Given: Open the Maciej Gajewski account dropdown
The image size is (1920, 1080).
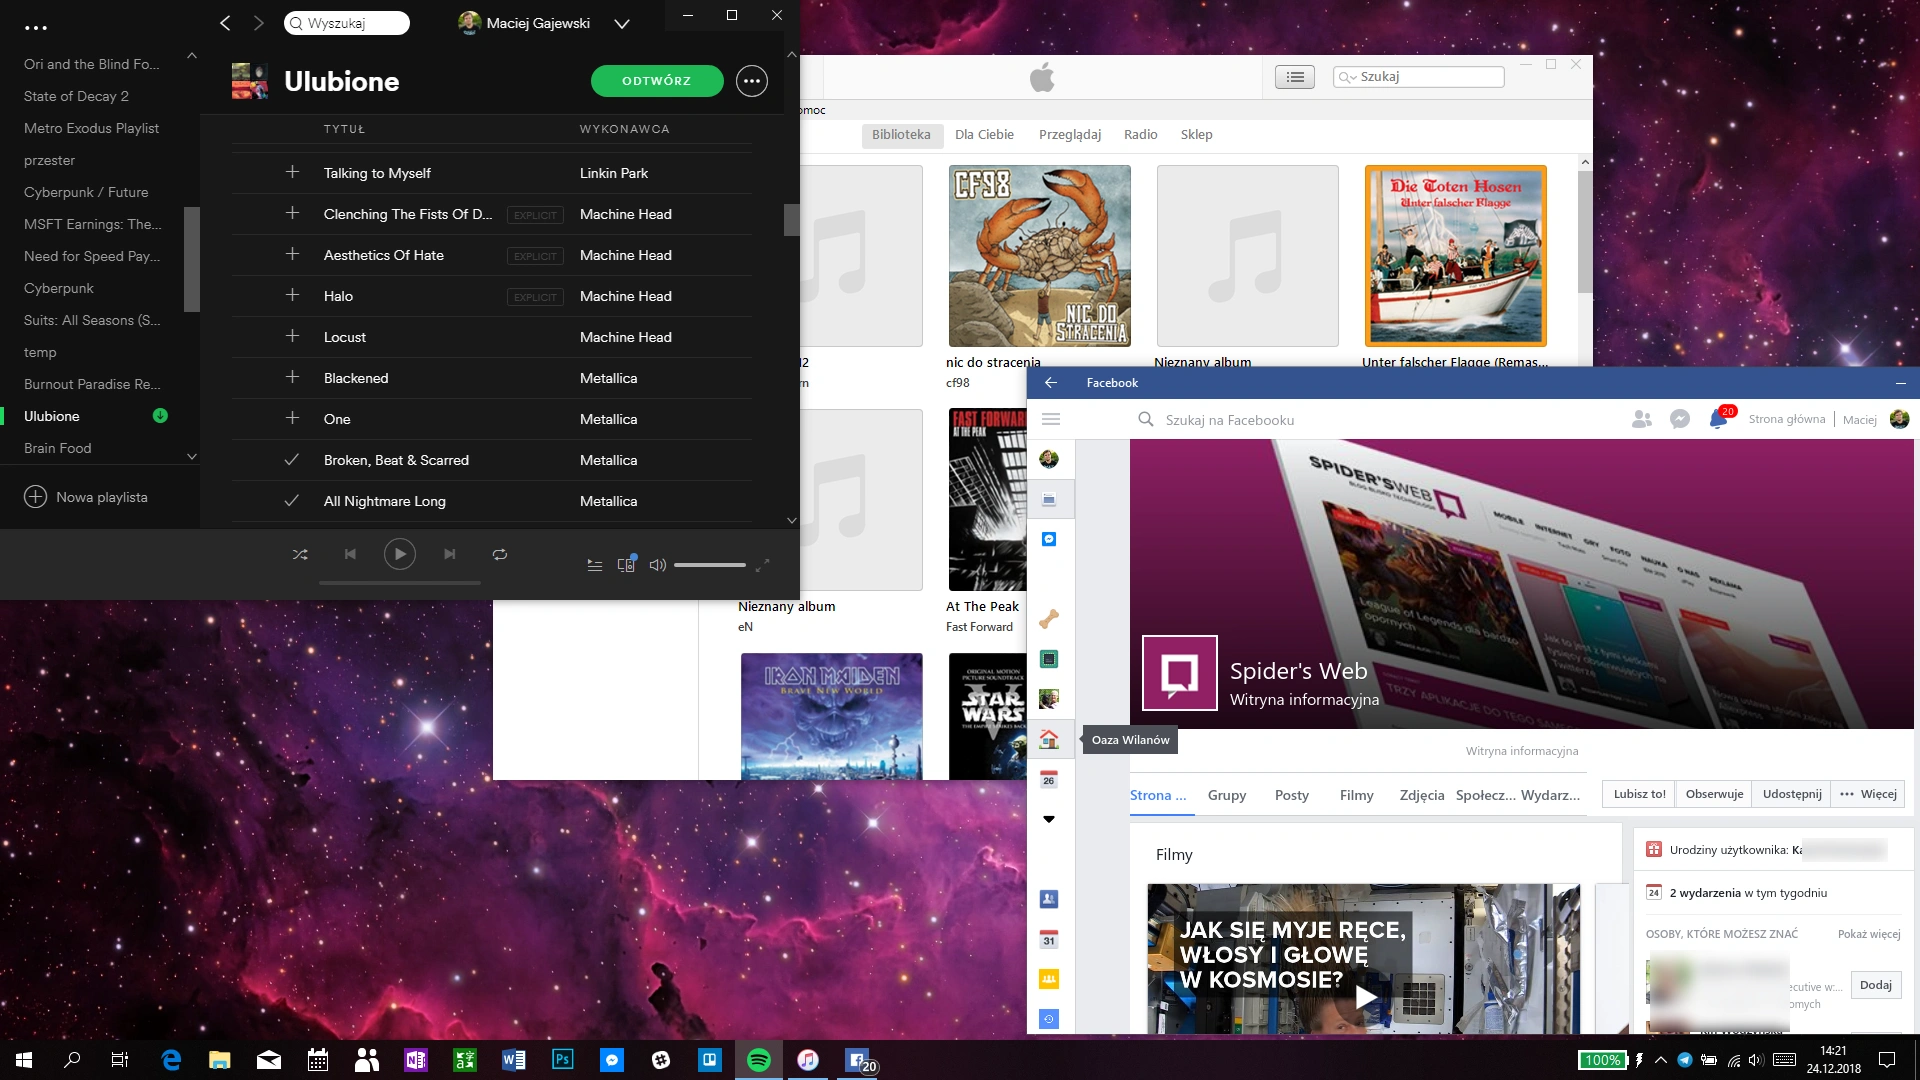Looking at the screenshot, I should click(x=622, y=24).
